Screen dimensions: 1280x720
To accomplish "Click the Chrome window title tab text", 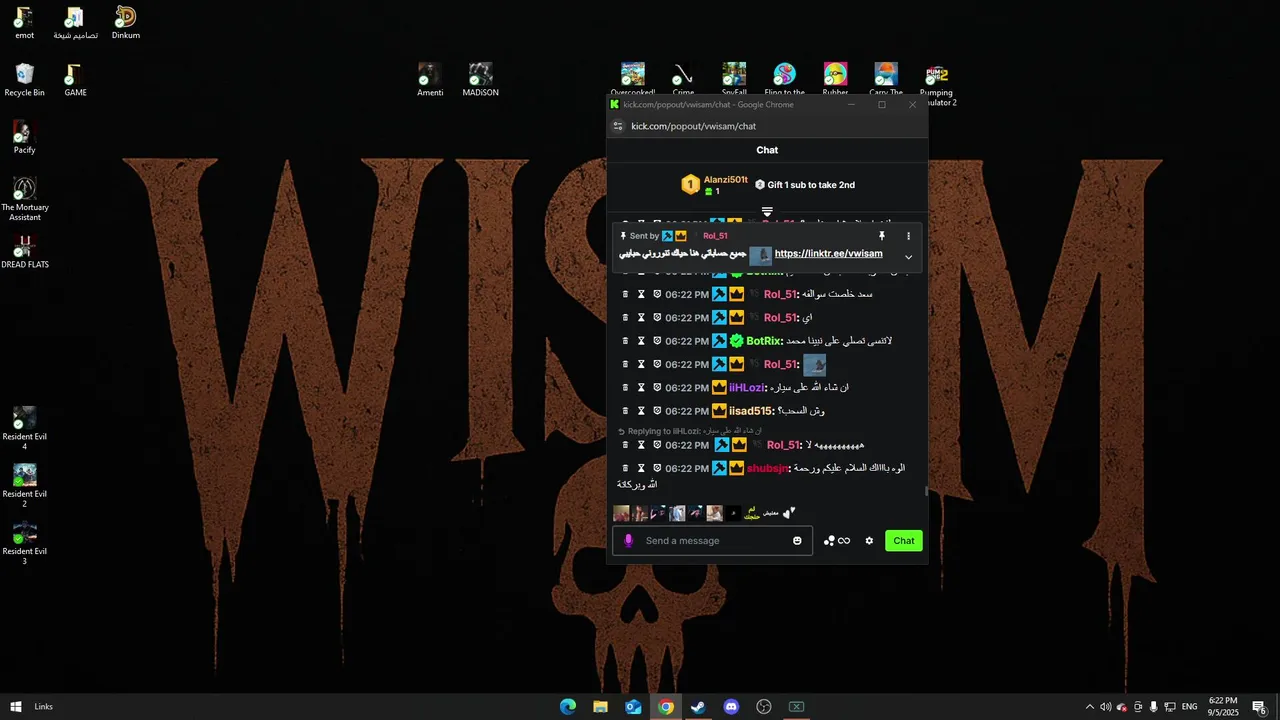I will pos(708,104).
